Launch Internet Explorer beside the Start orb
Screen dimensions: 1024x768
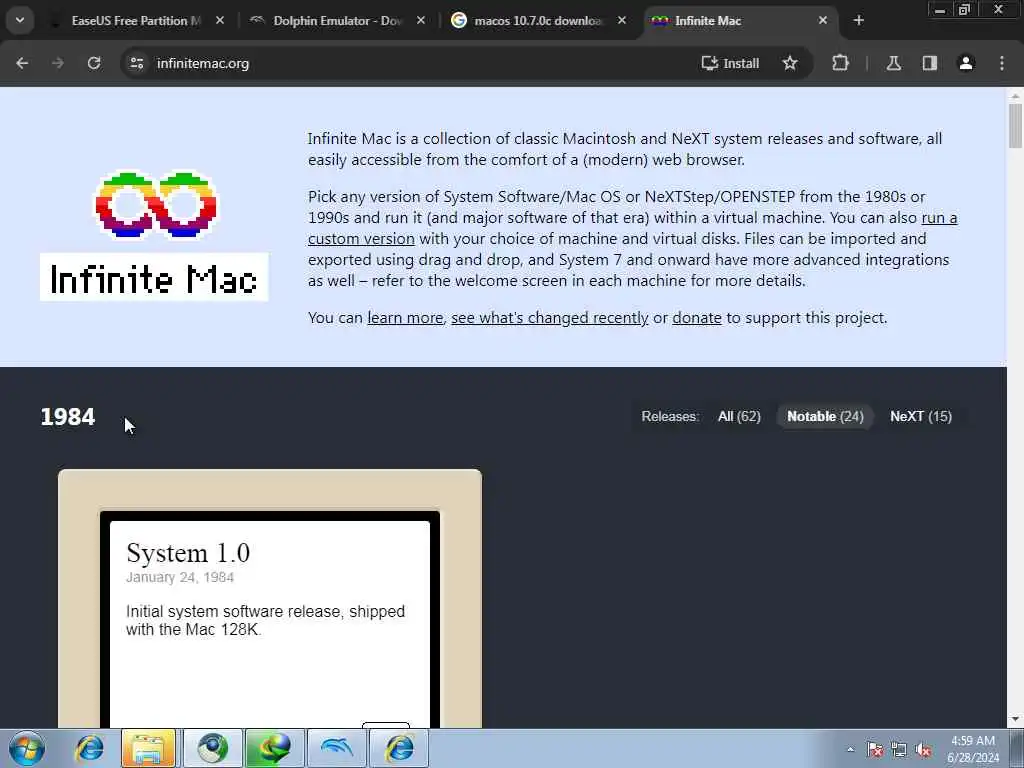tap(89, 748)
